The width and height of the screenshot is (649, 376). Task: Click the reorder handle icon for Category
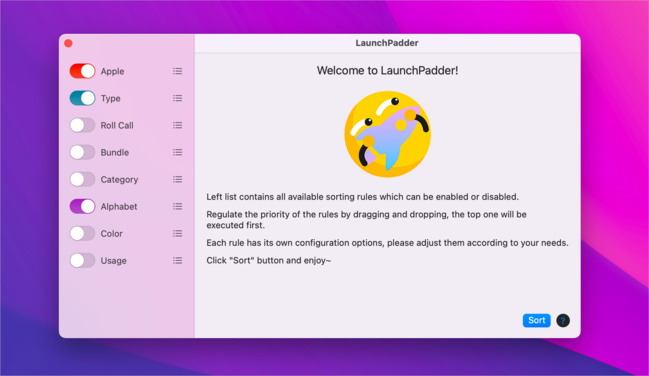tap(178, 179)
